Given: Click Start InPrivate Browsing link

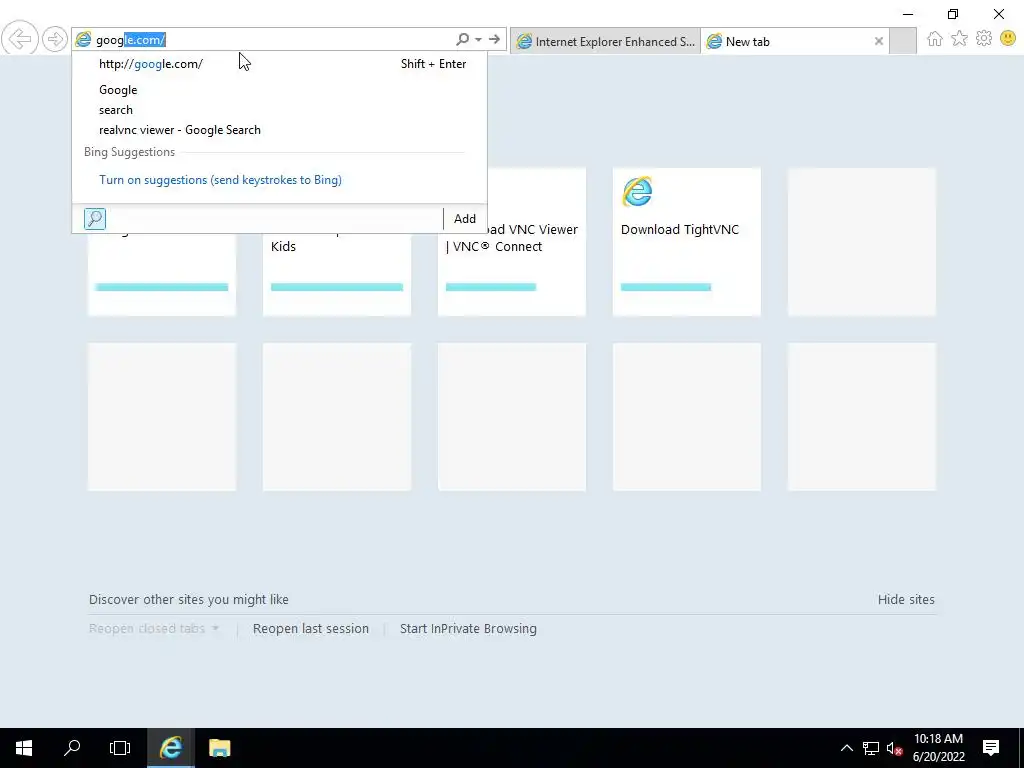Looking at the screenshot, I should coord(468,628).
